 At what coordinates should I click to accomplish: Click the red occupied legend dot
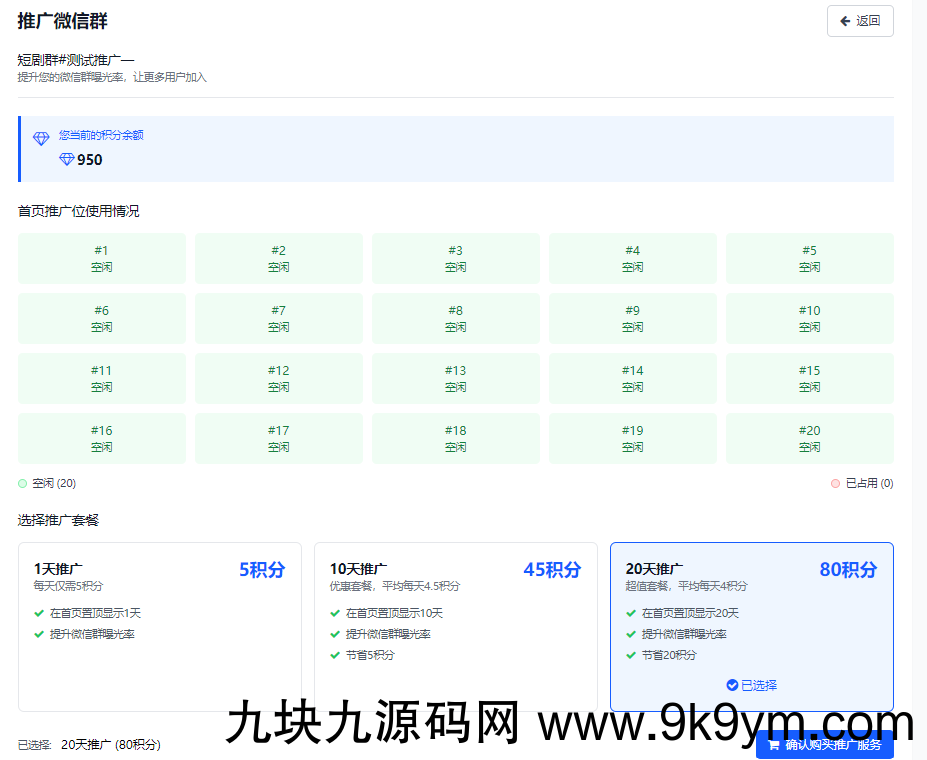coord(835,484)
